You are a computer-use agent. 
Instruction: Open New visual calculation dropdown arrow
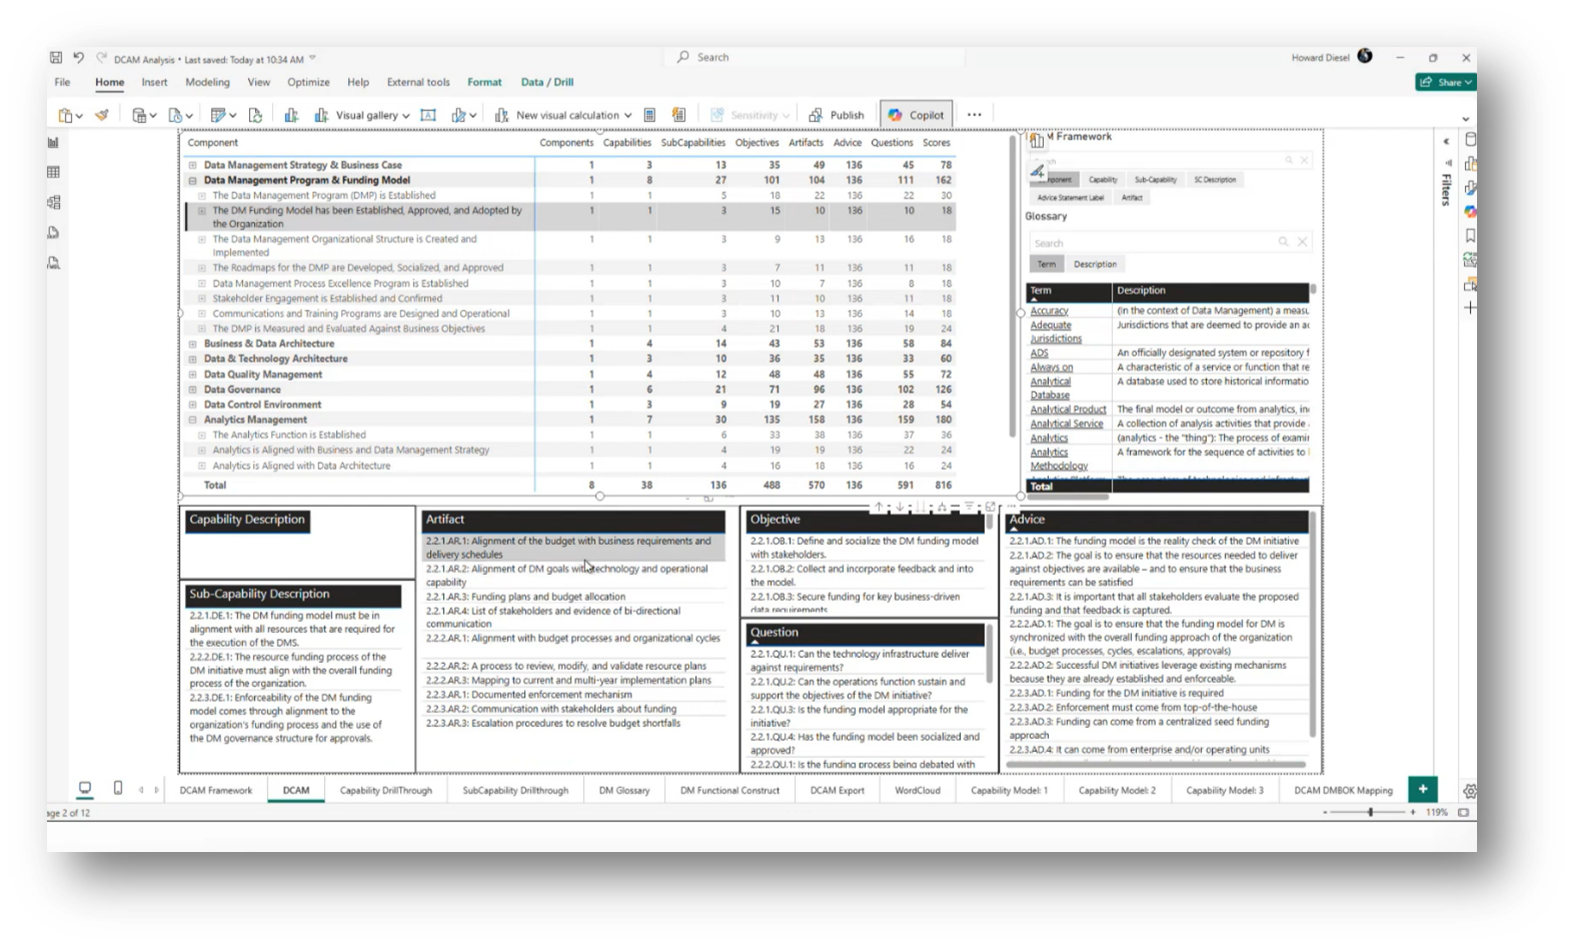point(628,115)
